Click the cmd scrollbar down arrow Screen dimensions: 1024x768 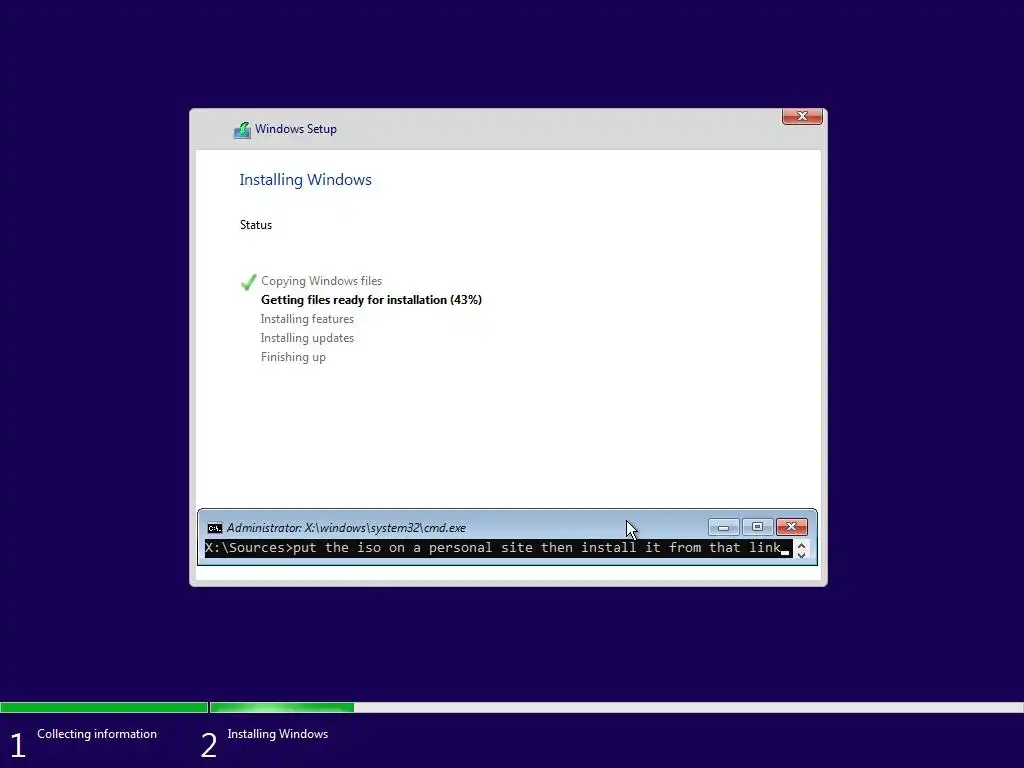pyautogui.click(x=801, y=554)
